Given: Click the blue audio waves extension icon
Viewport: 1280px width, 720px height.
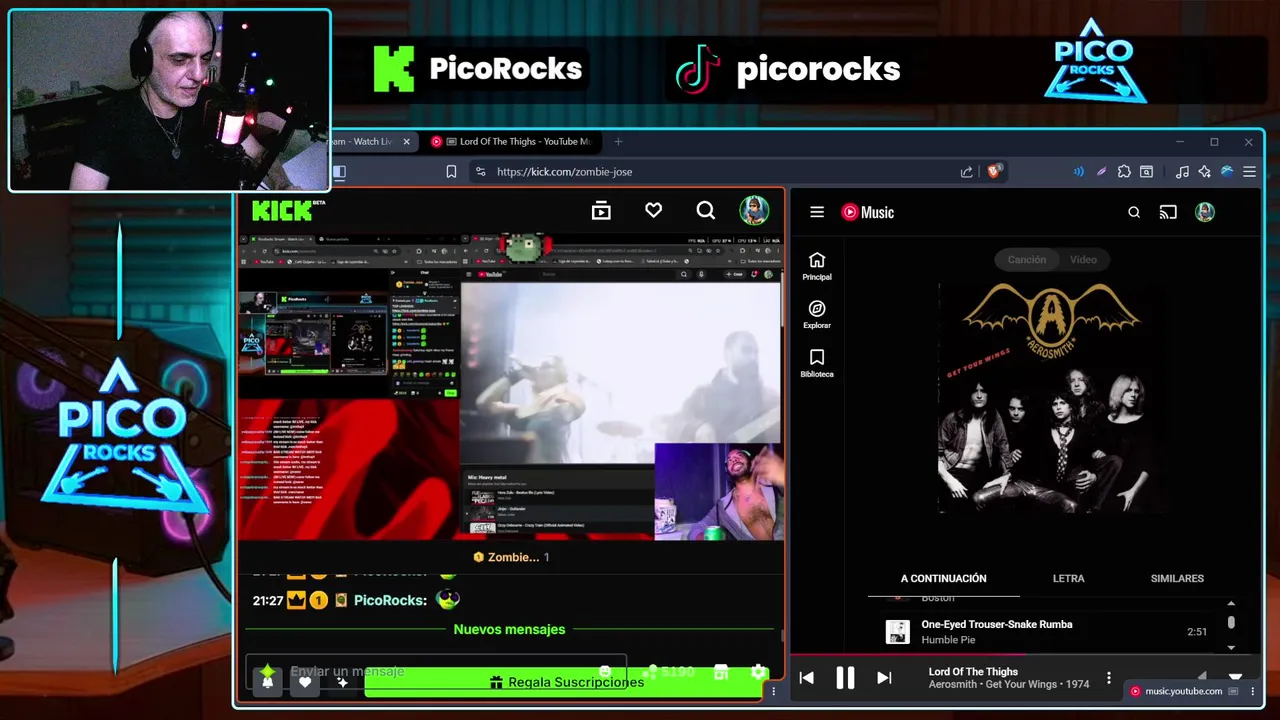Looking at the screenshot, I should pos(1078,172).
